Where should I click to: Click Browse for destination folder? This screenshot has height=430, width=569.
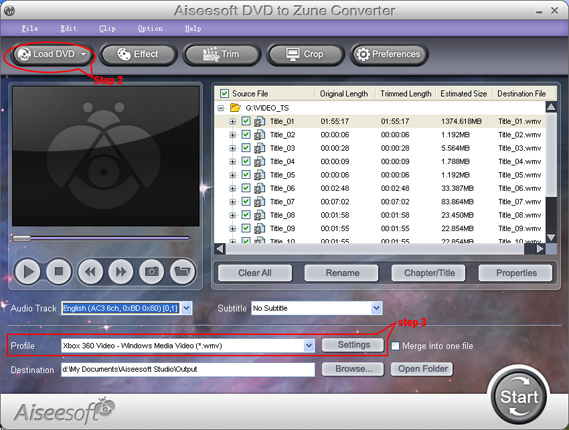point(353,369)
